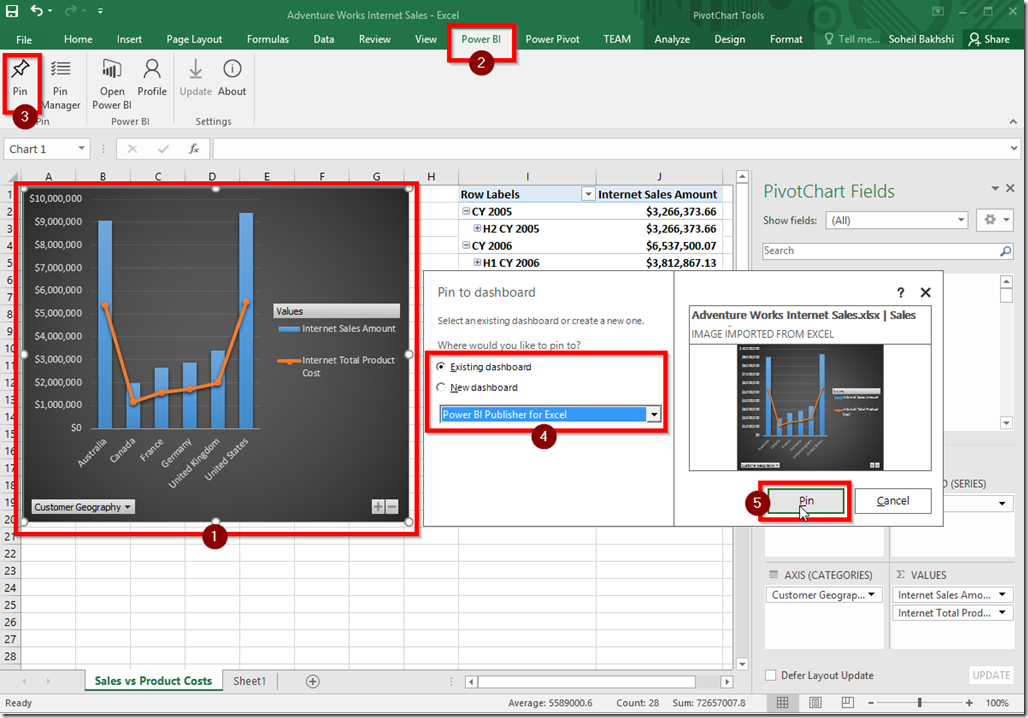The image size is (1028, 718).
Task: Expand the H2 CY 2005 row
Action: (477, 228)
